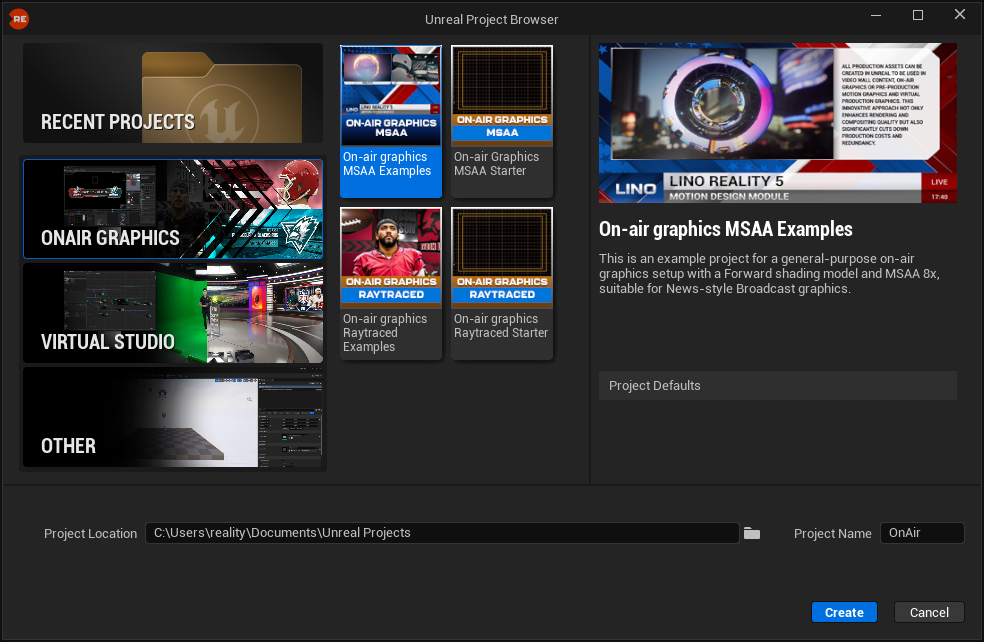Click the Reality Engine logo icon
The width and height of the screenshot is (984, 642).
click(19, 19)
